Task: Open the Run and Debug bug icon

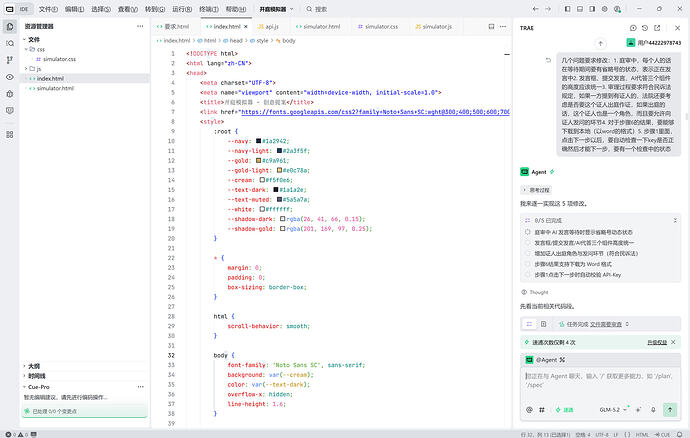Action: 10,94
